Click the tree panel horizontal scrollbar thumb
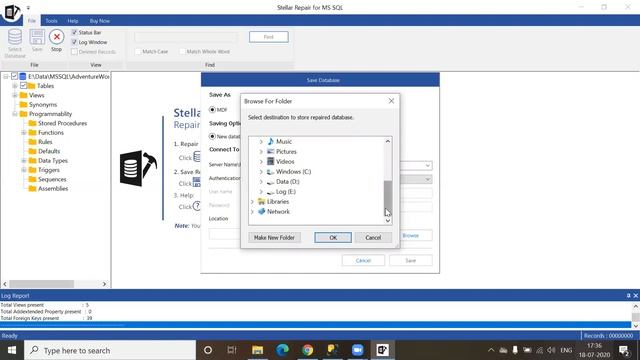 (42, 284)
